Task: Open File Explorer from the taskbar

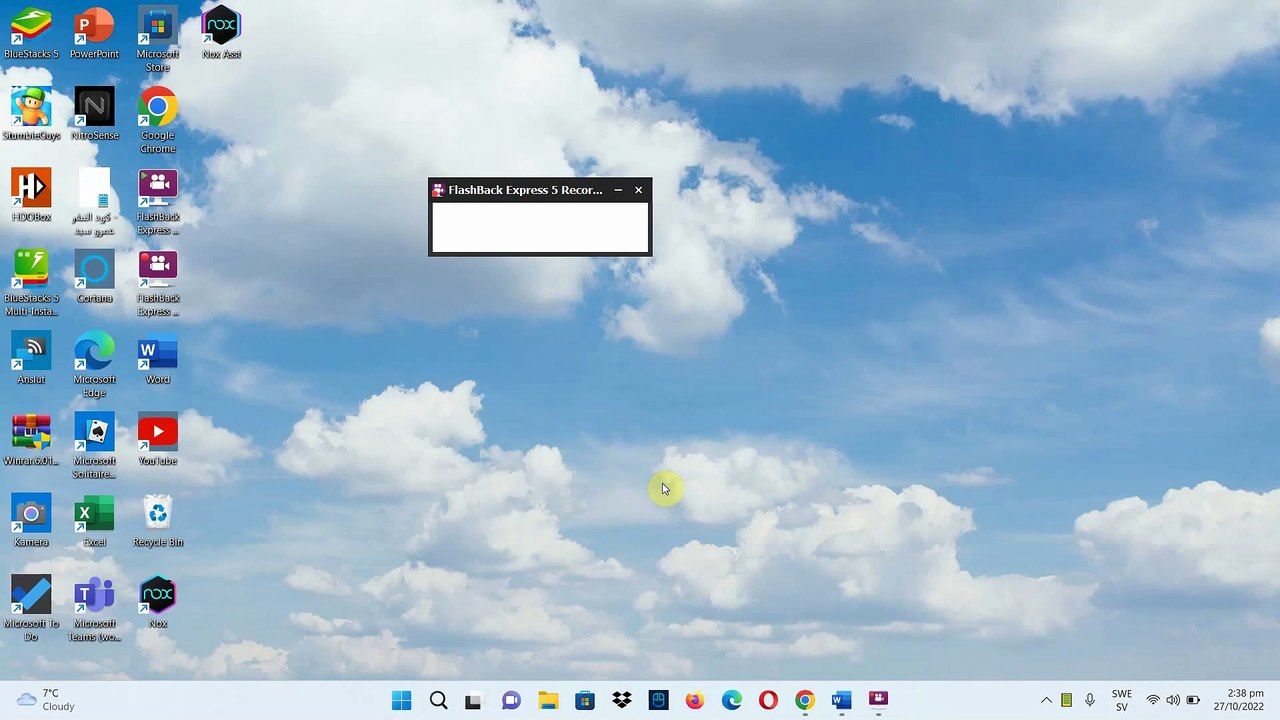Action: [x=548, y=700]
